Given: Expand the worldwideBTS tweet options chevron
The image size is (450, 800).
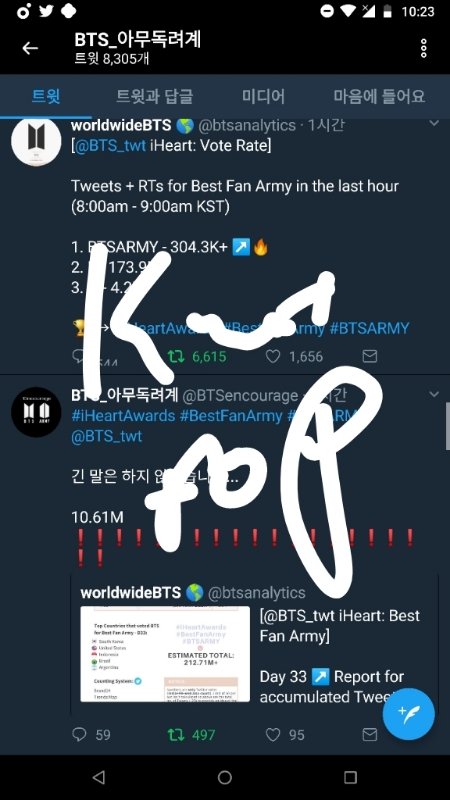Looking at the screenshot, I should tap(434, 123).
